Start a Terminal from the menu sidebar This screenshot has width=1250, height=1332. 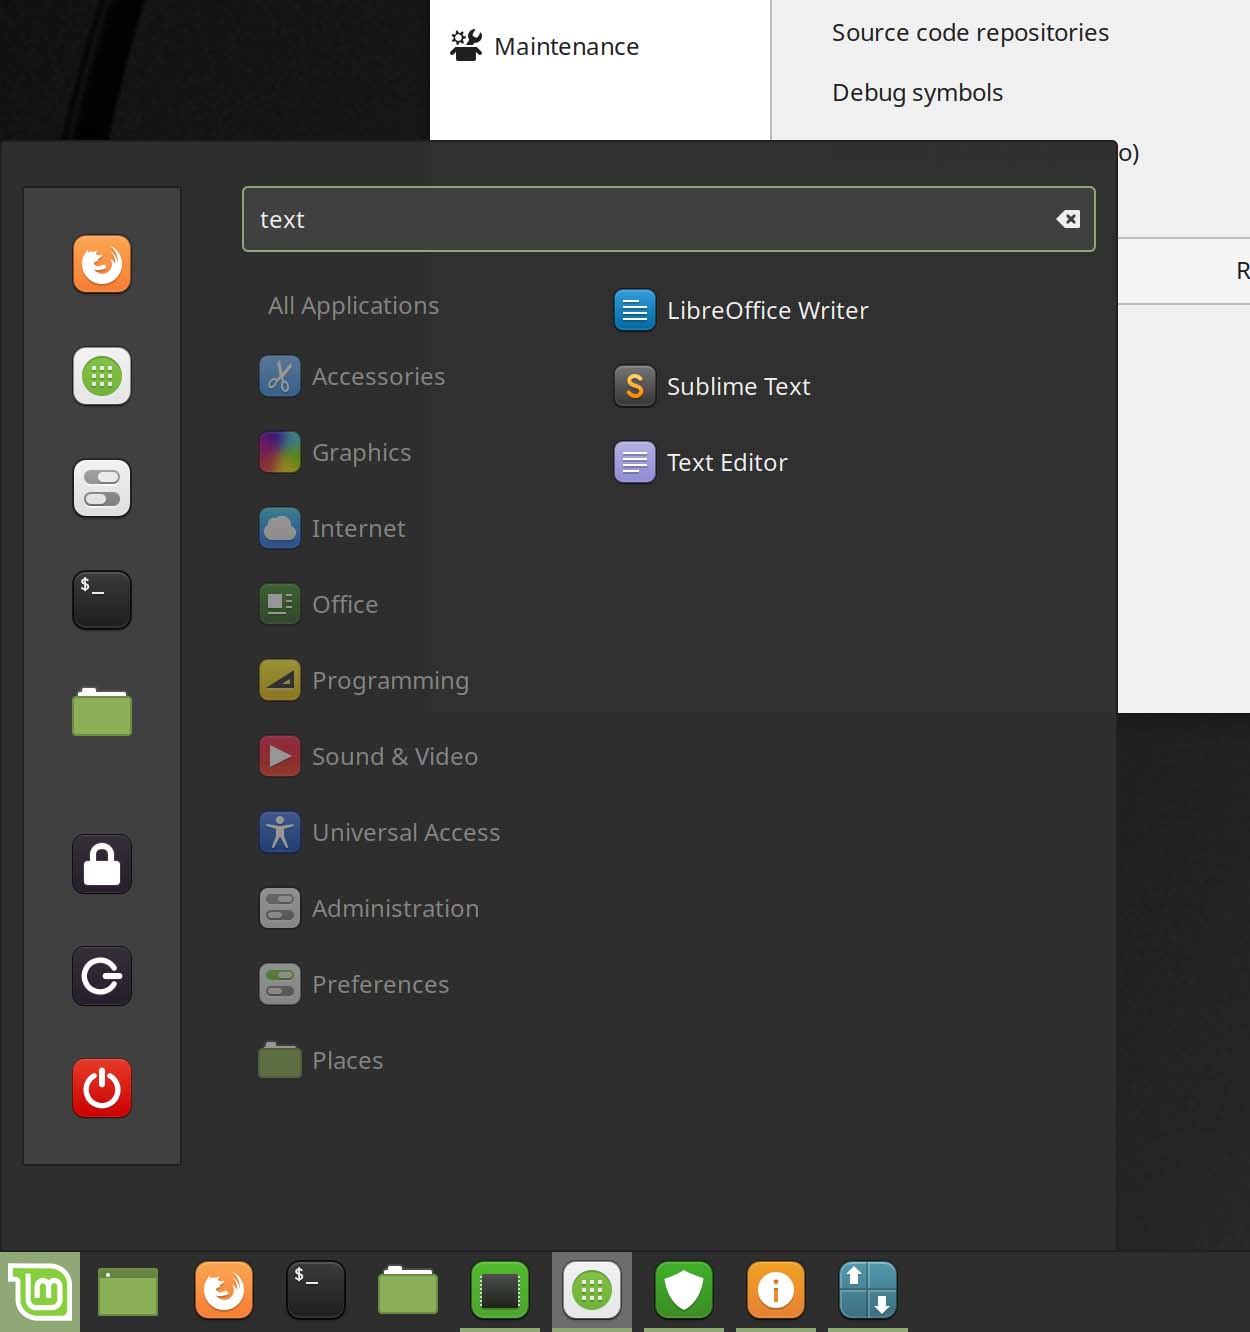coord(101,600)
